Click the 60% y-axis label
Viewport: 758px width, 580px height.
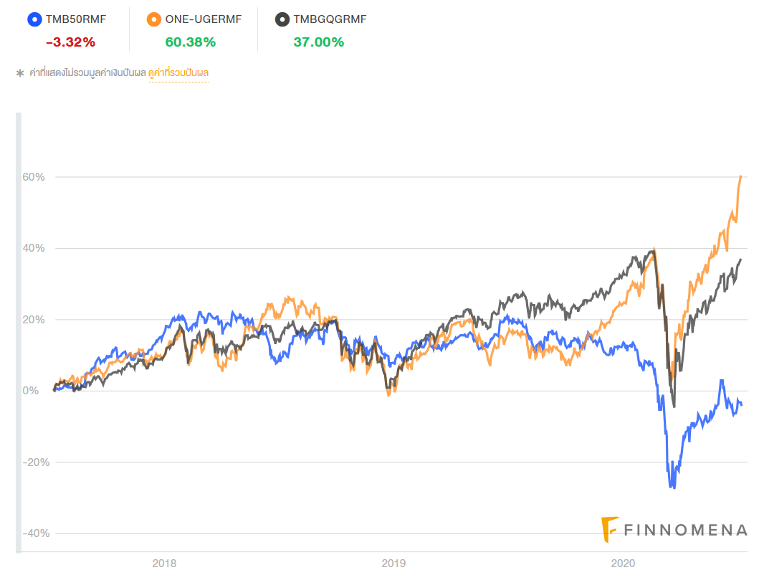tap(34, 177)
